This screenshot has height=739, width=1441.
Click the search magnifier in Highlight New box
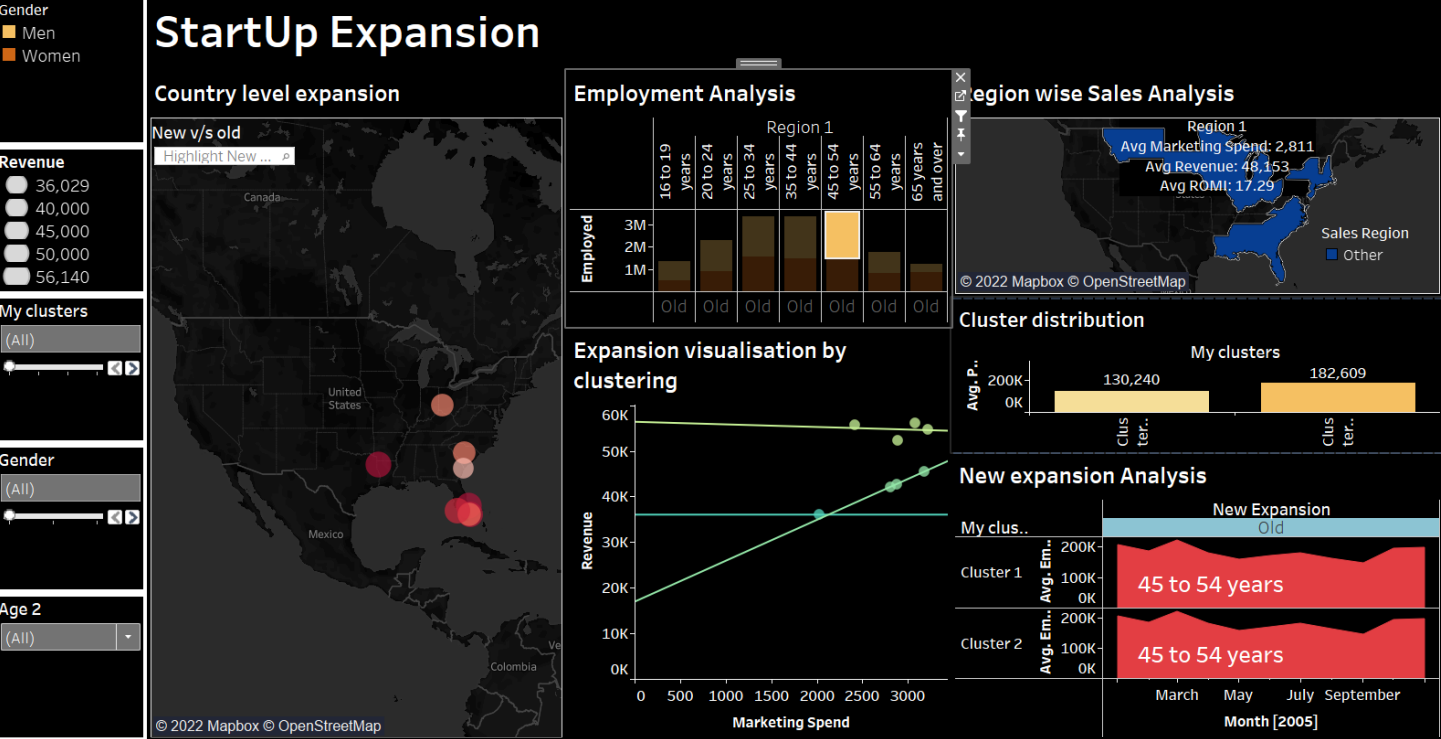[x=285, y=156]
